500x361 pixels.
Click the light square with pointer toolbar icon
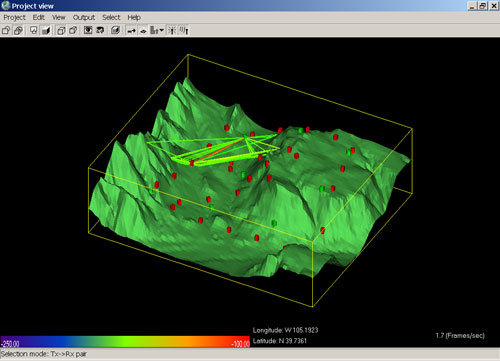(x=33, y=30)
